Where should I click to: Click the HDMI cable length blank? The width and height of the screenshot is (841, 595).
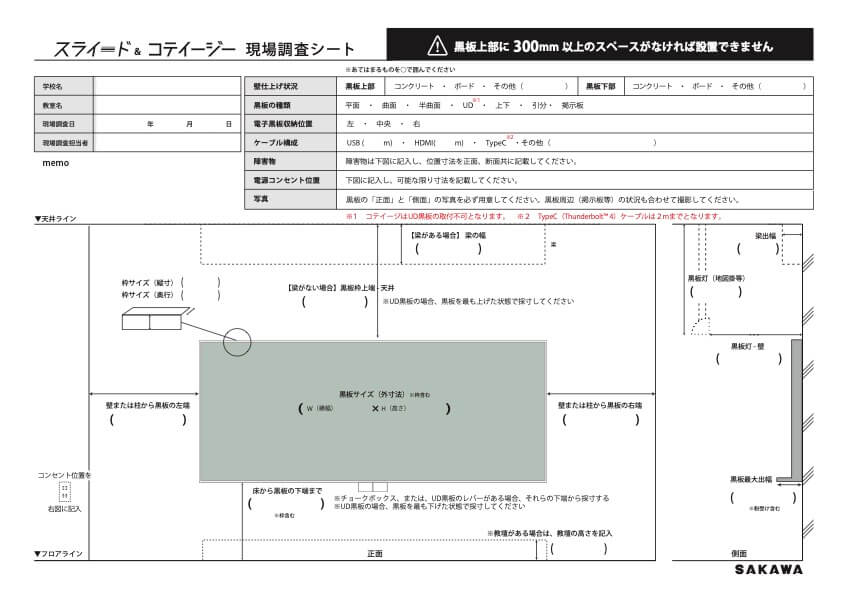point(445,143)
